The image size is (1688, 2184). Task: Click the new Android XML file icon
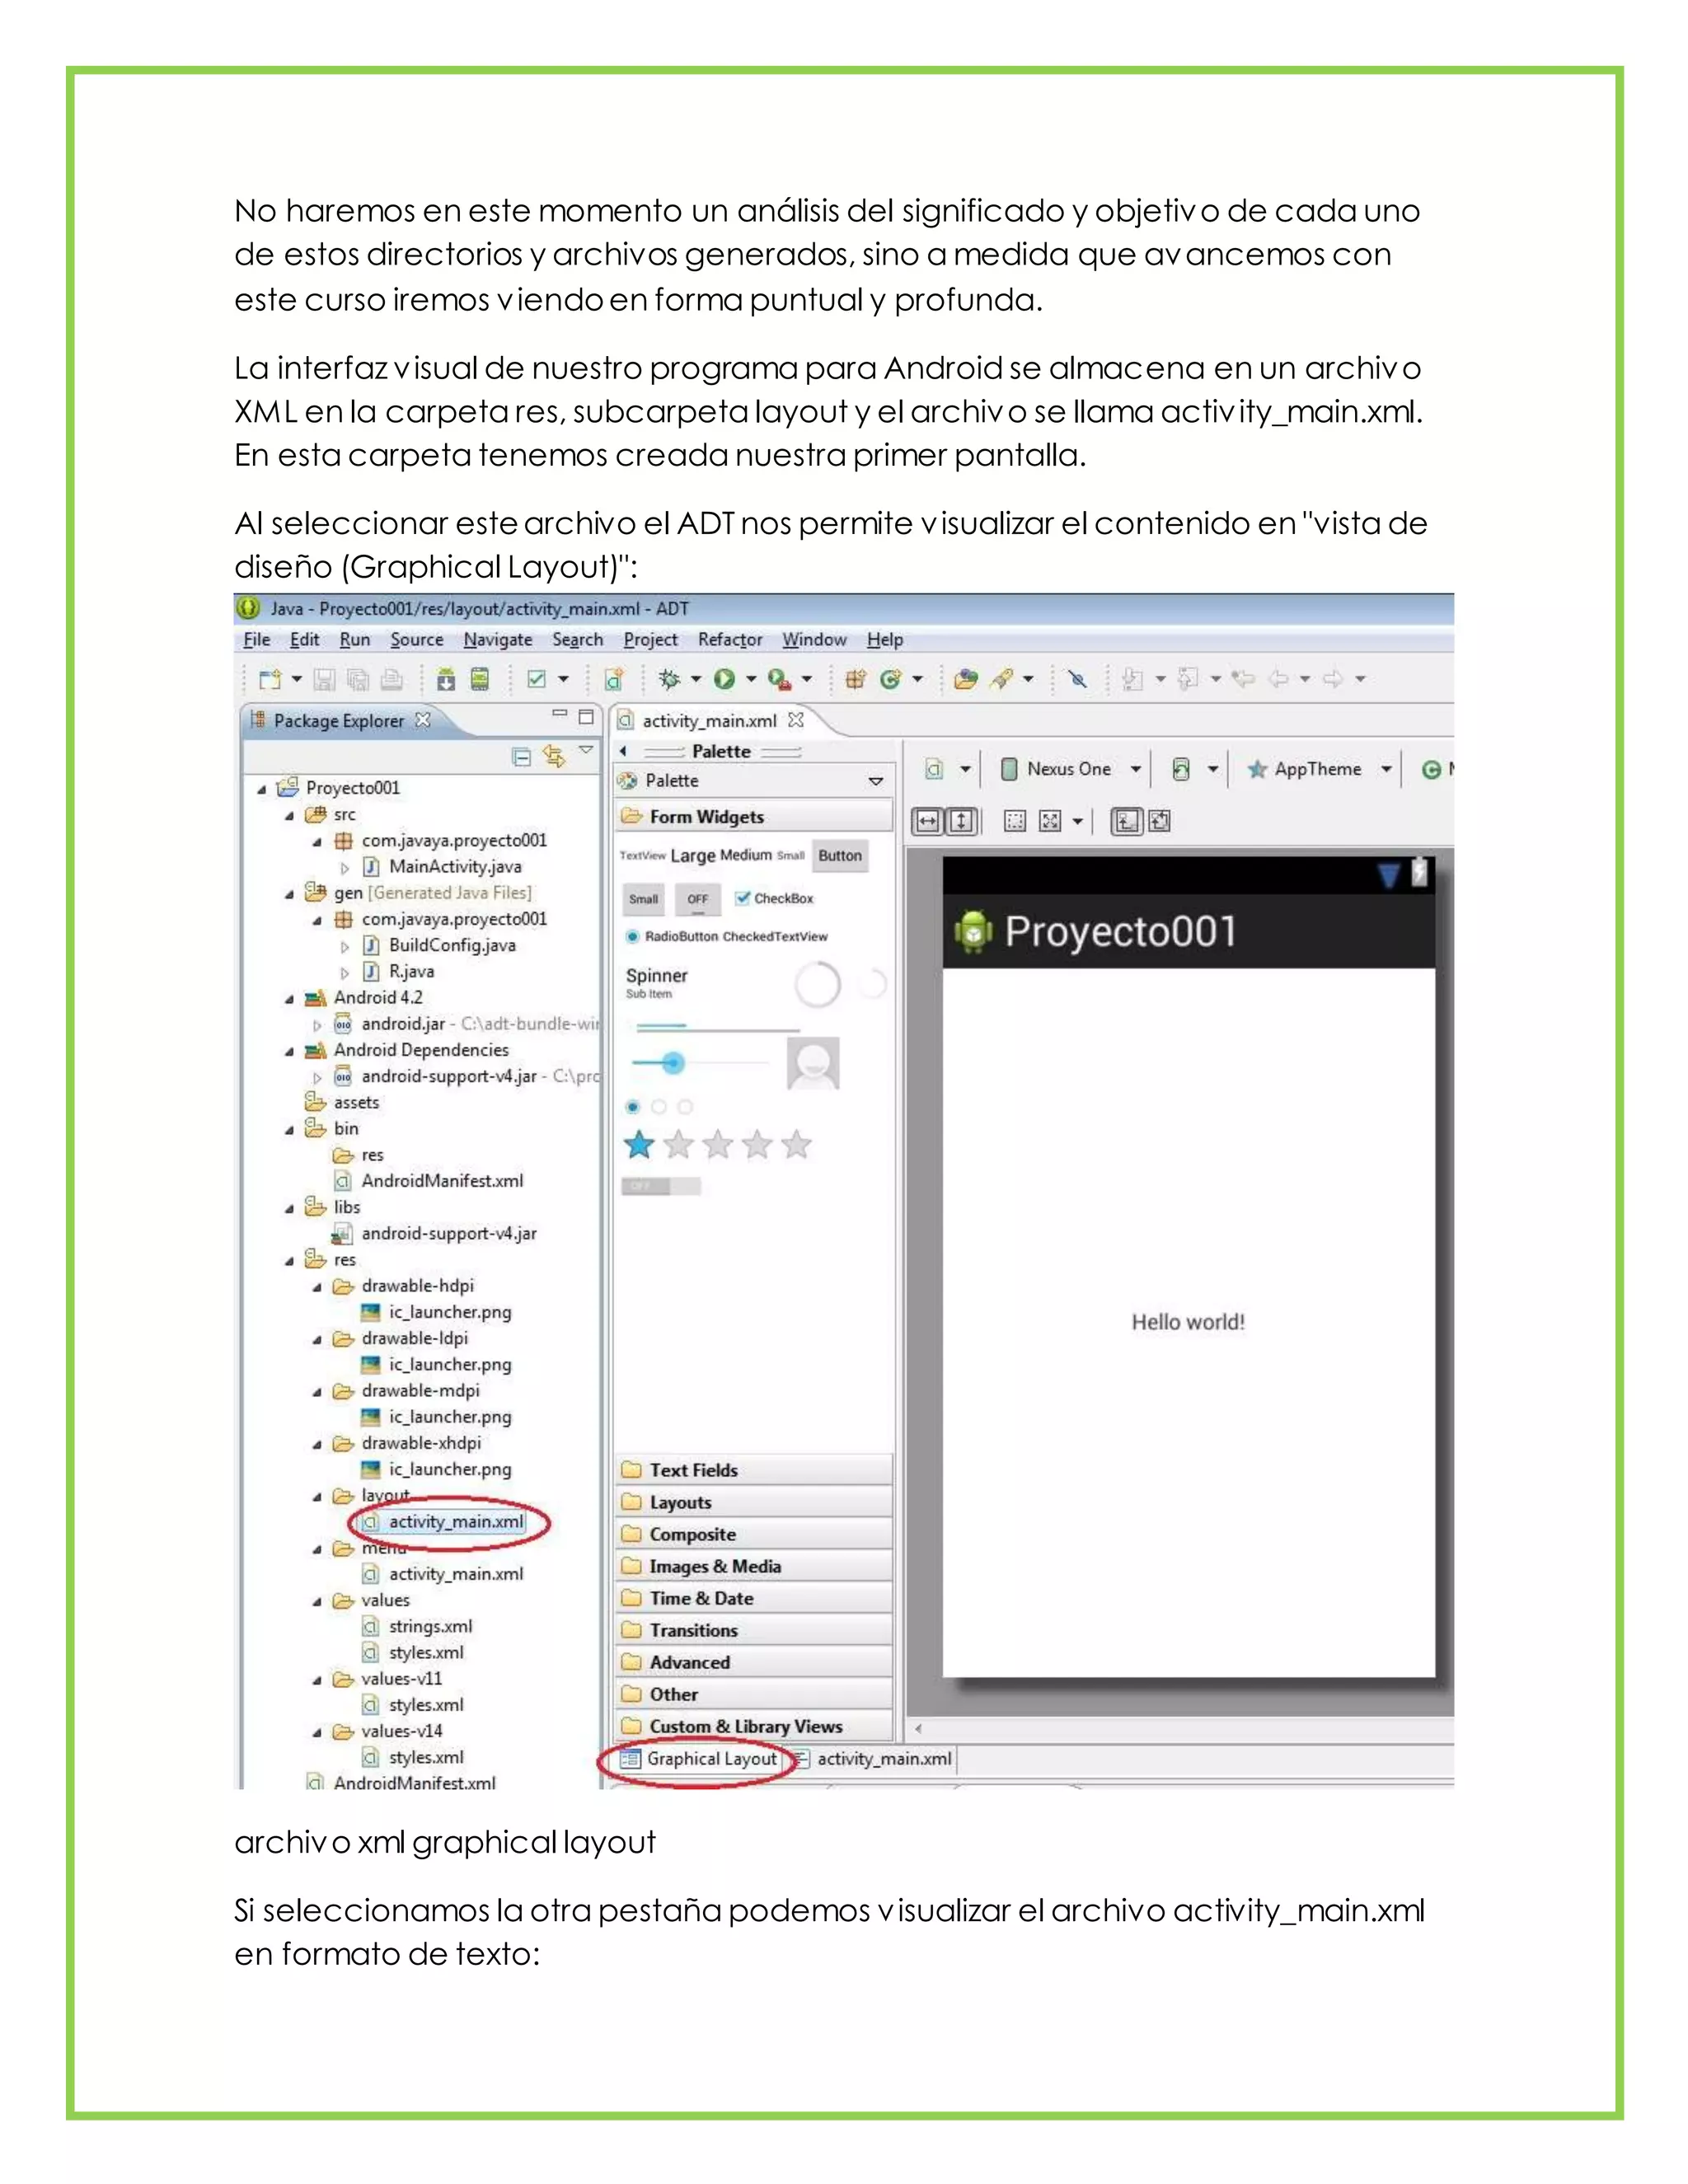pos(614,680)
